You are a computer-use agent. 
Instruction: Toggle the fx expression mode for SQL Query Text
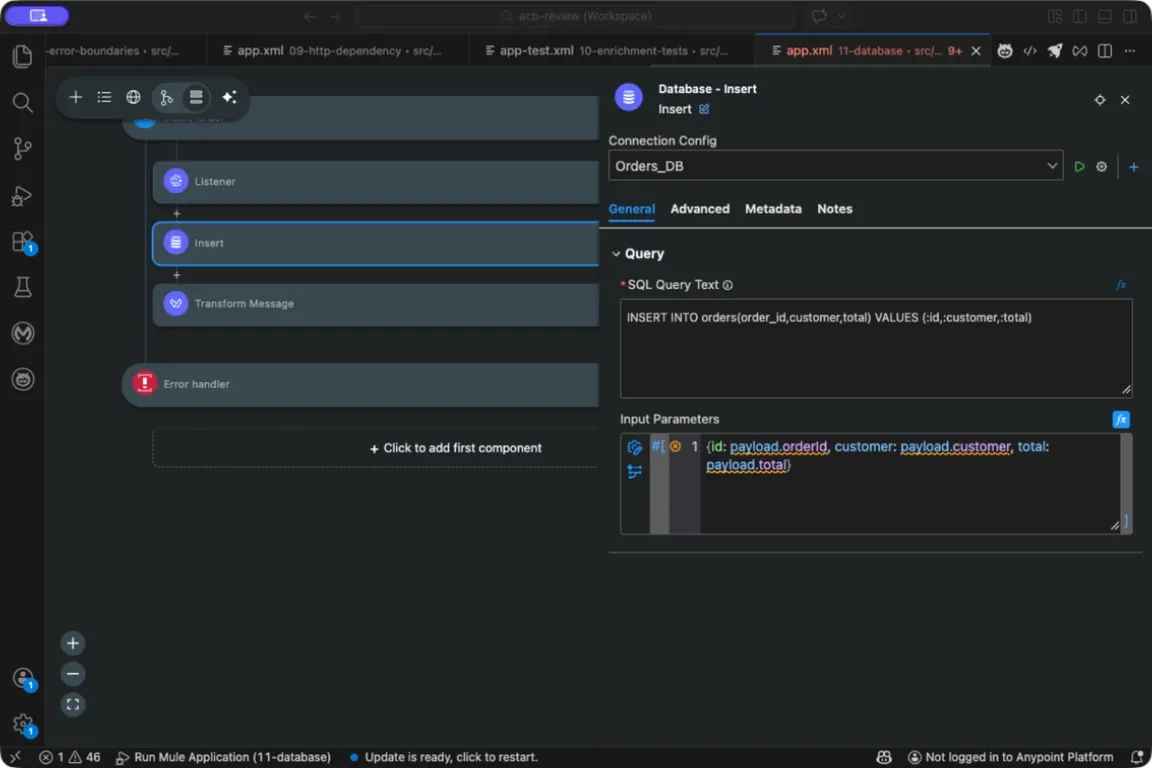click(1121, 285)
